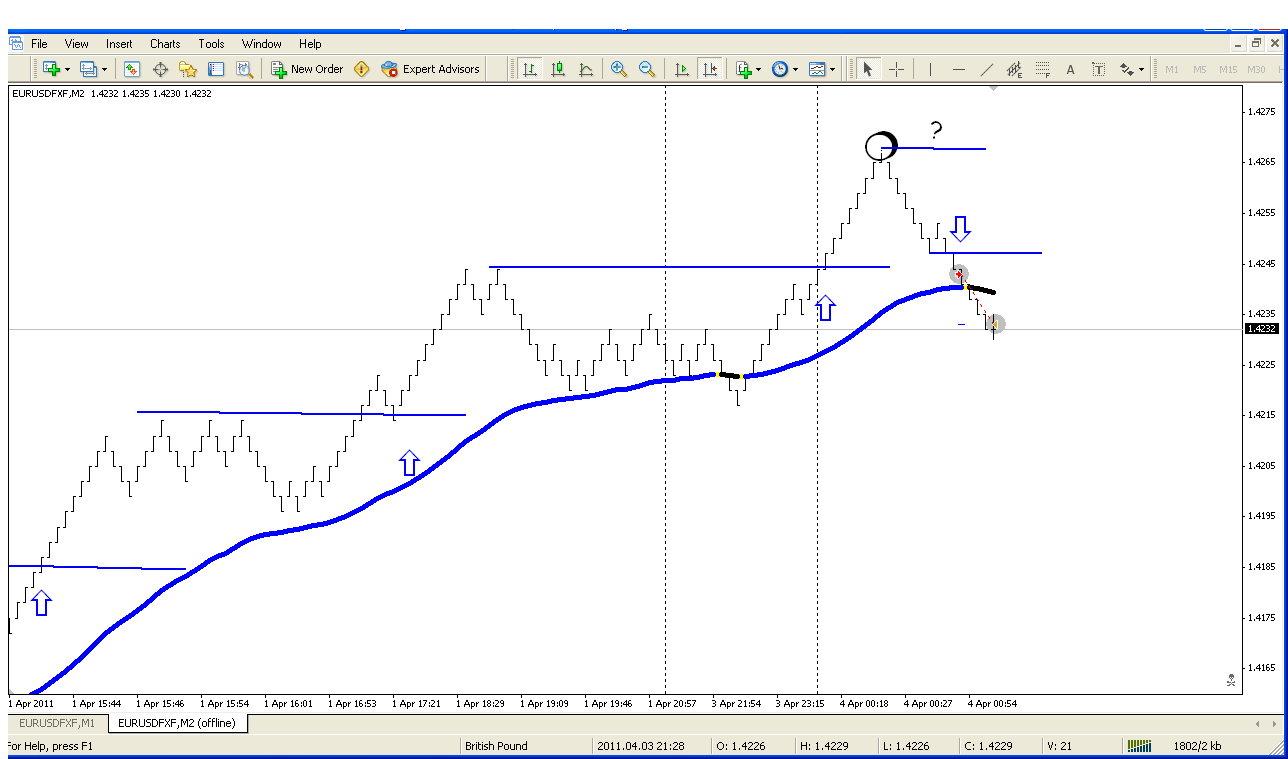Select the Crosshair tool
This screenshot has height=759, width=1288.
(897, 69)
